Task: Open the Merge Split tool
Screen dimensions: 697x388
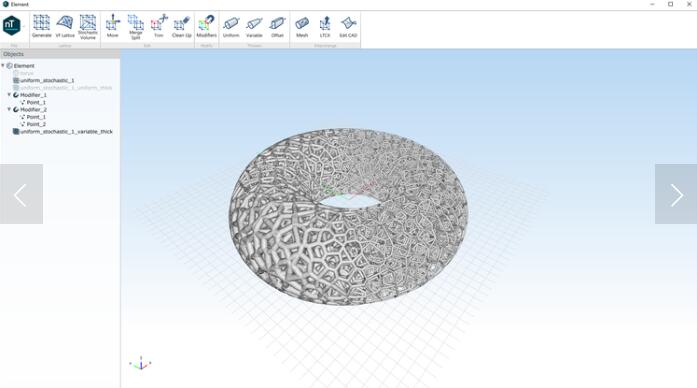Action: [136, 27]
